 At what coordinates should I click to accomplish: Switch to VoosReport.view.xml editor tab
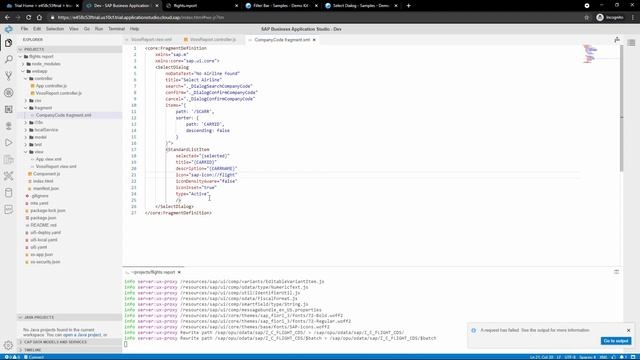pyautogui.click(x=151, y=40)
